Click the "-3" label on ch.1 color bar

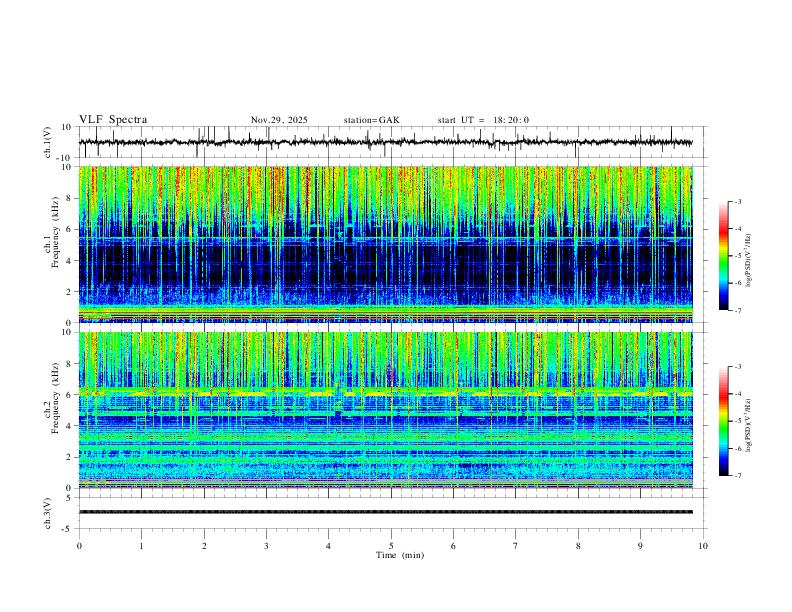[738, 201]
